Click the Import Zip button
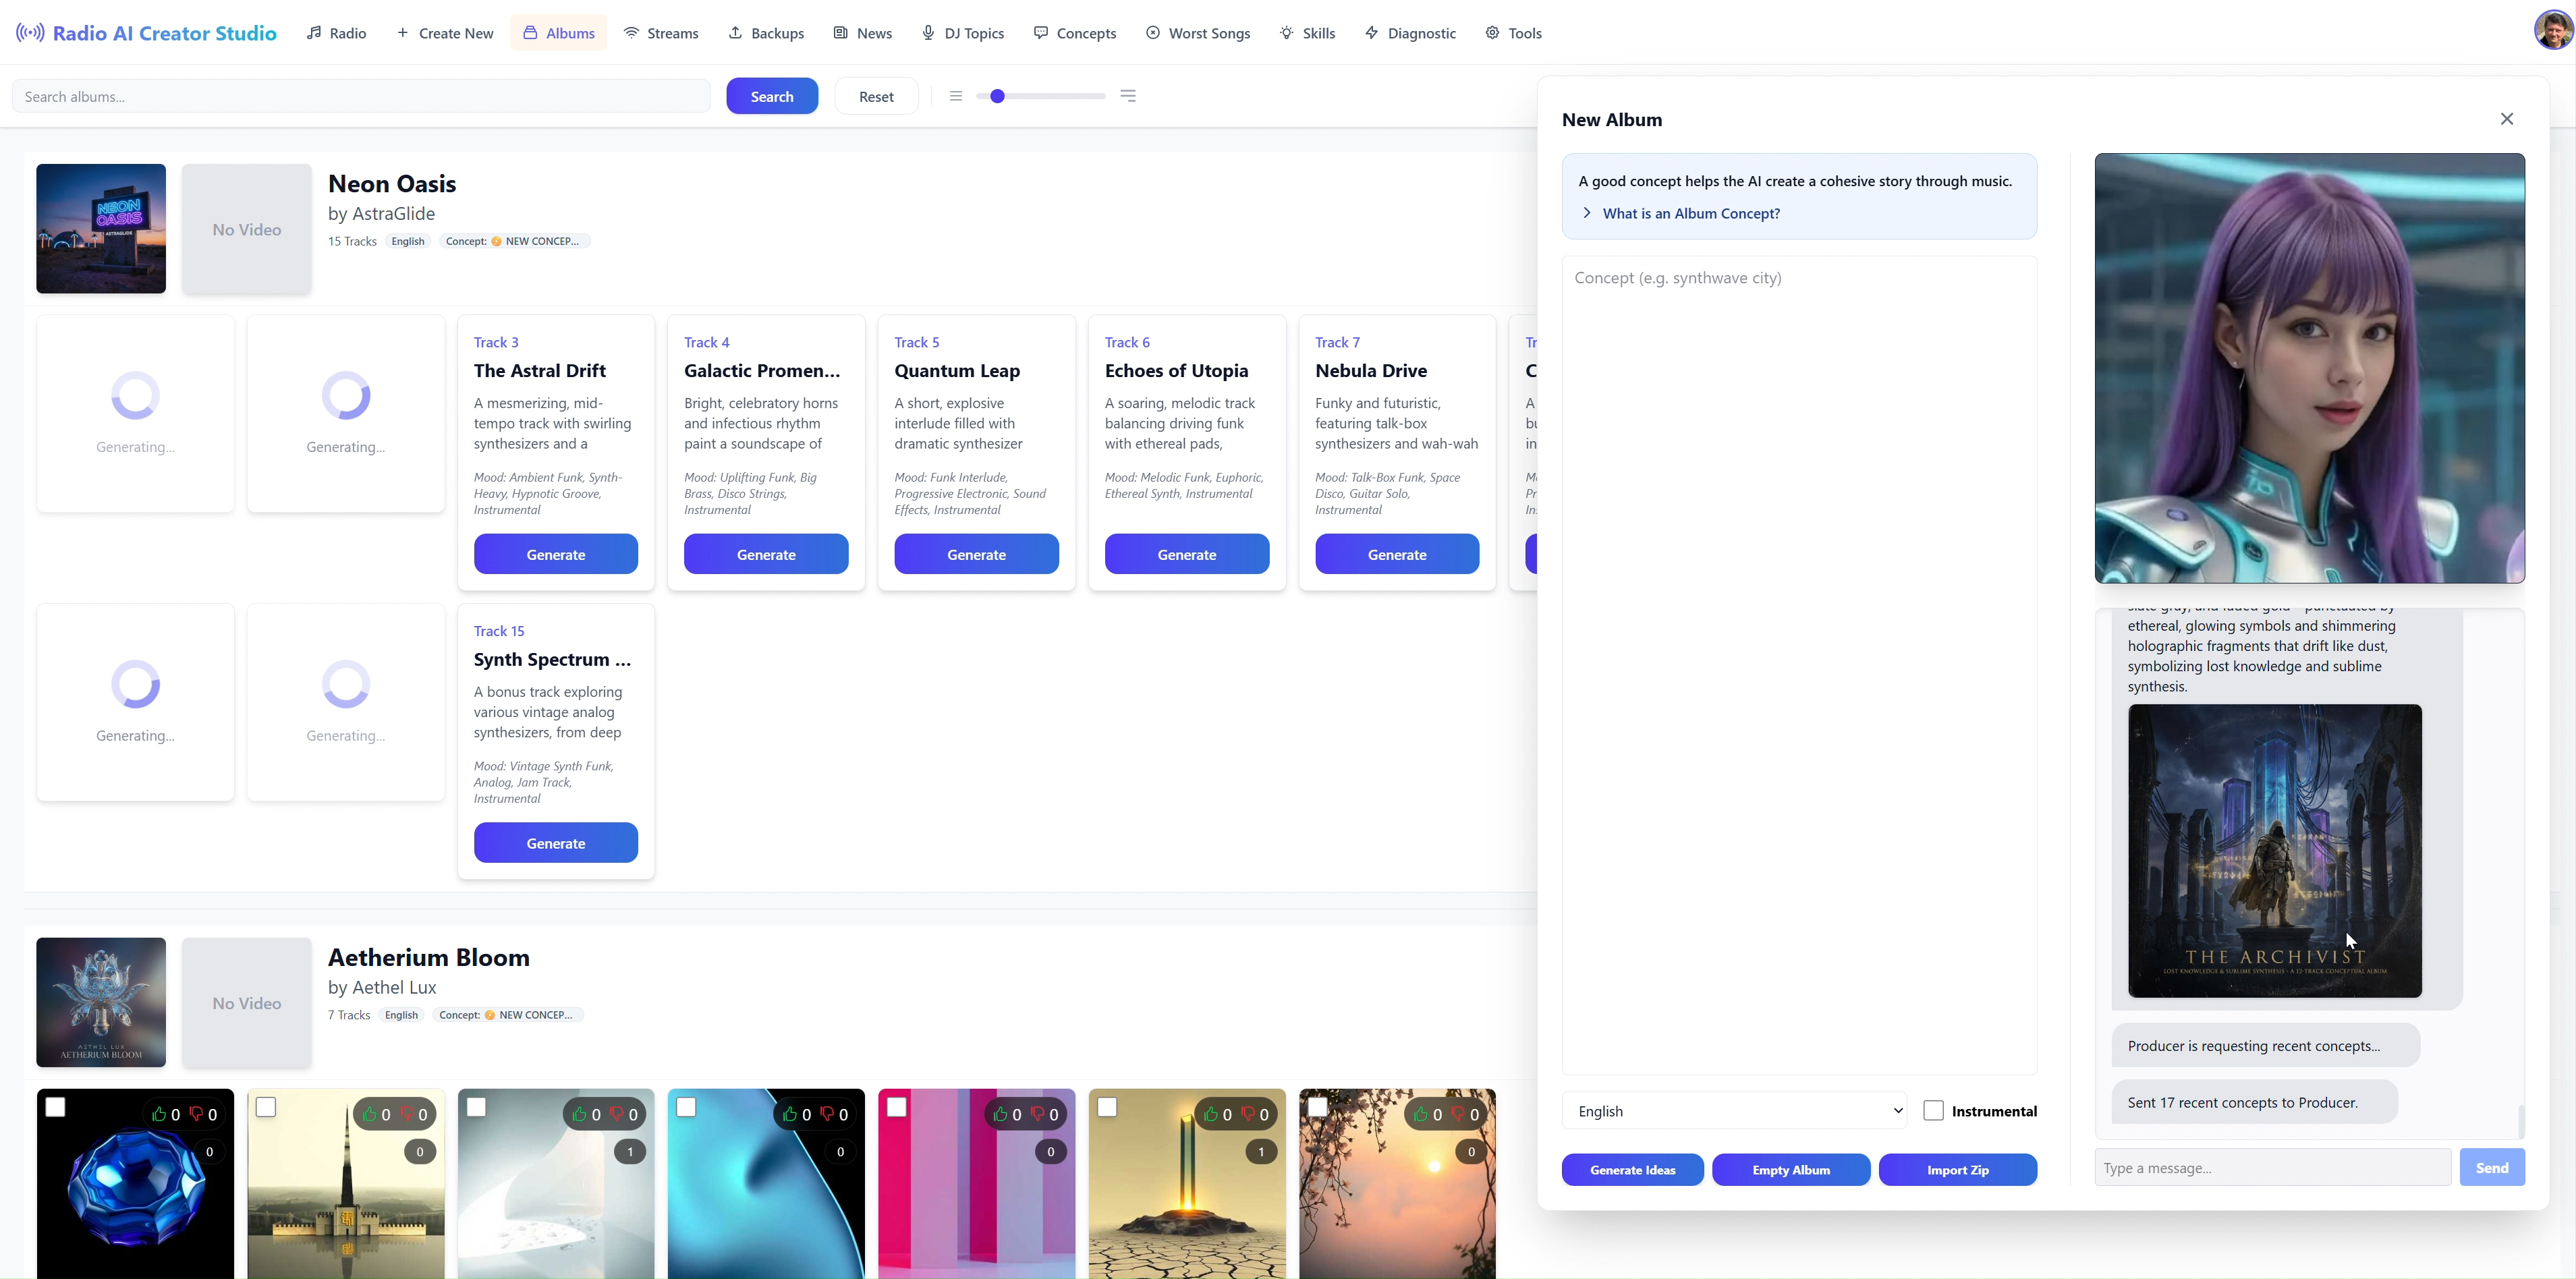 pyautogui.click(x=1957, y=1170)
